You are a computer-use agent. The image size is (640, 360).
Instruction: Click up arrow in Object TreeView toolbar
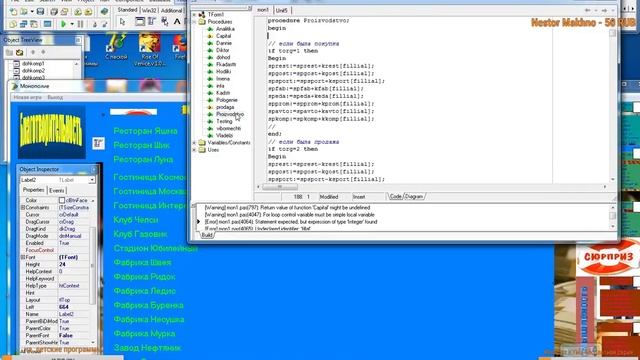click(x=33, y=52)
